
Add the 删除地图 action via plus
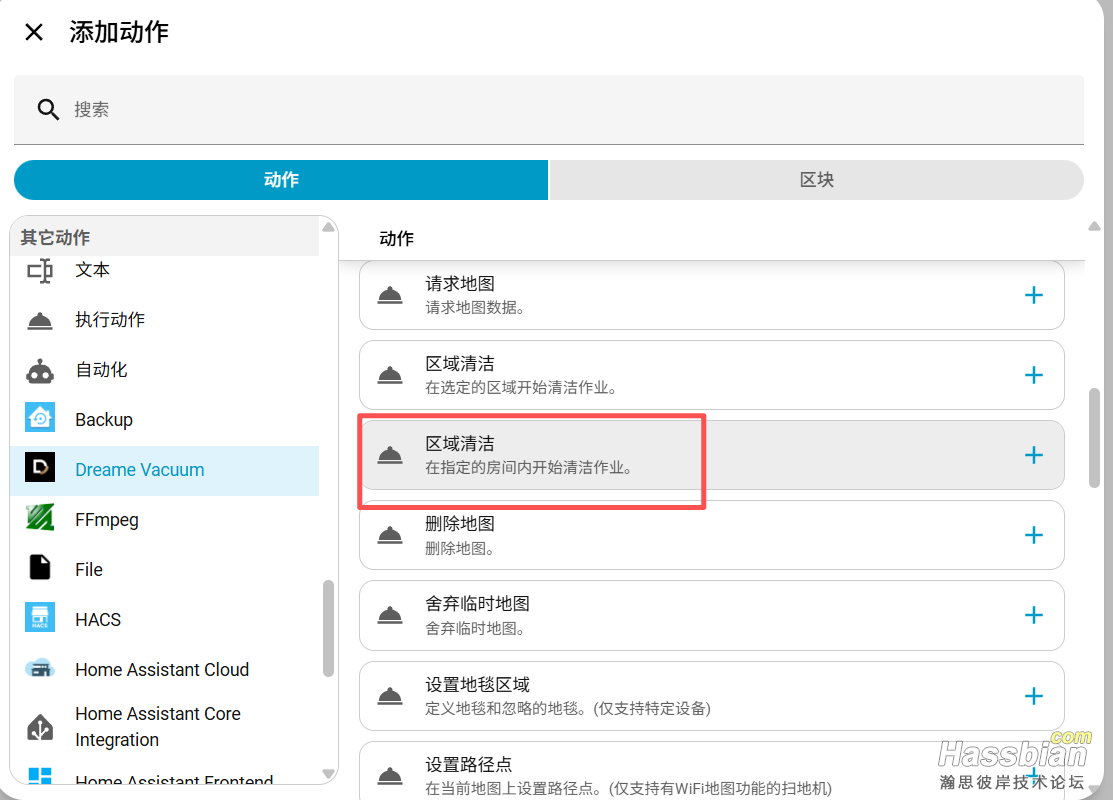pyautogui.click(x=1033, y=535)
